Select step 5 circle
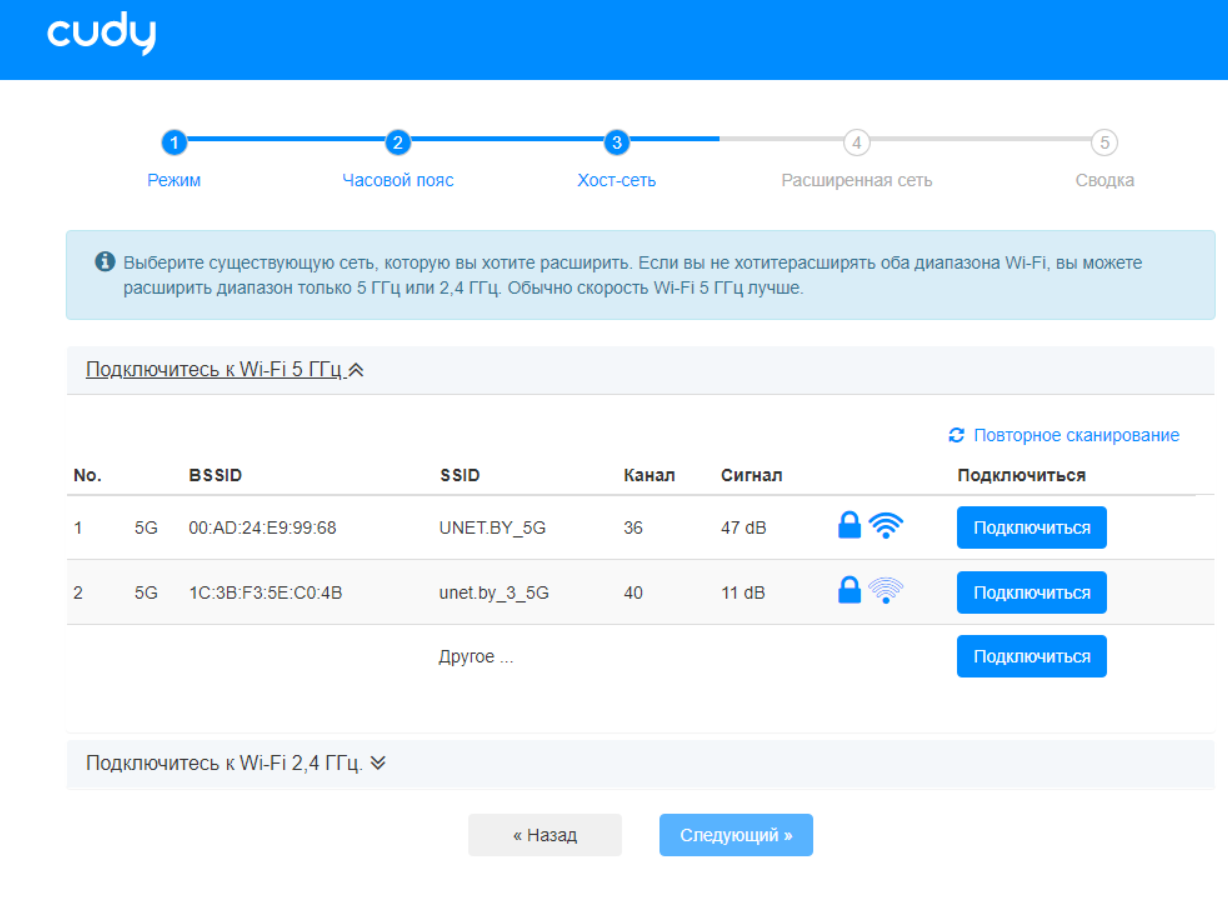The height and width of the screenshot is (904, 1228). click(1104, 143)
